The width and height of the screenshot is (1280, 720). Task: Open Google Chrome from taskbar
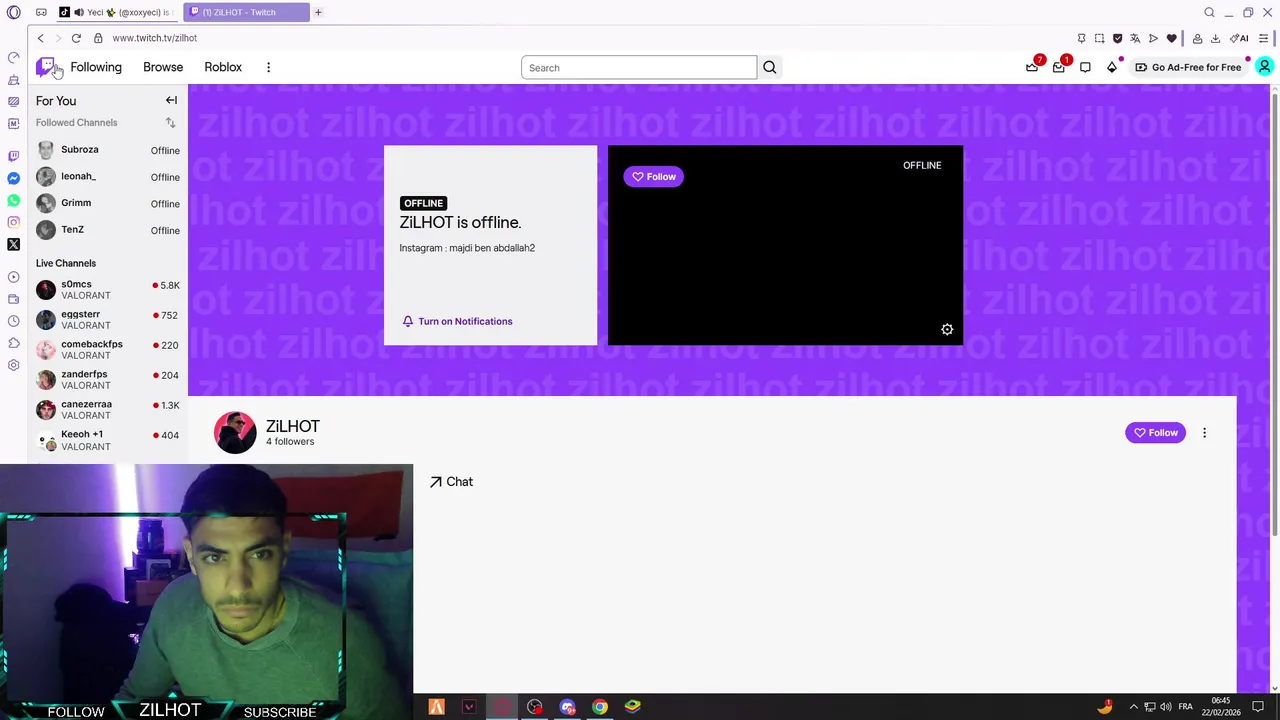click(599, 707)
